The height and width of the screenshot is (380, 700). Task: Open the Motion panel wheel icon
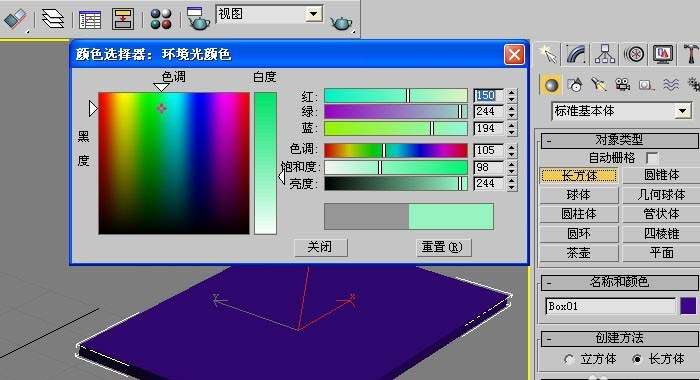pos(634,54)
